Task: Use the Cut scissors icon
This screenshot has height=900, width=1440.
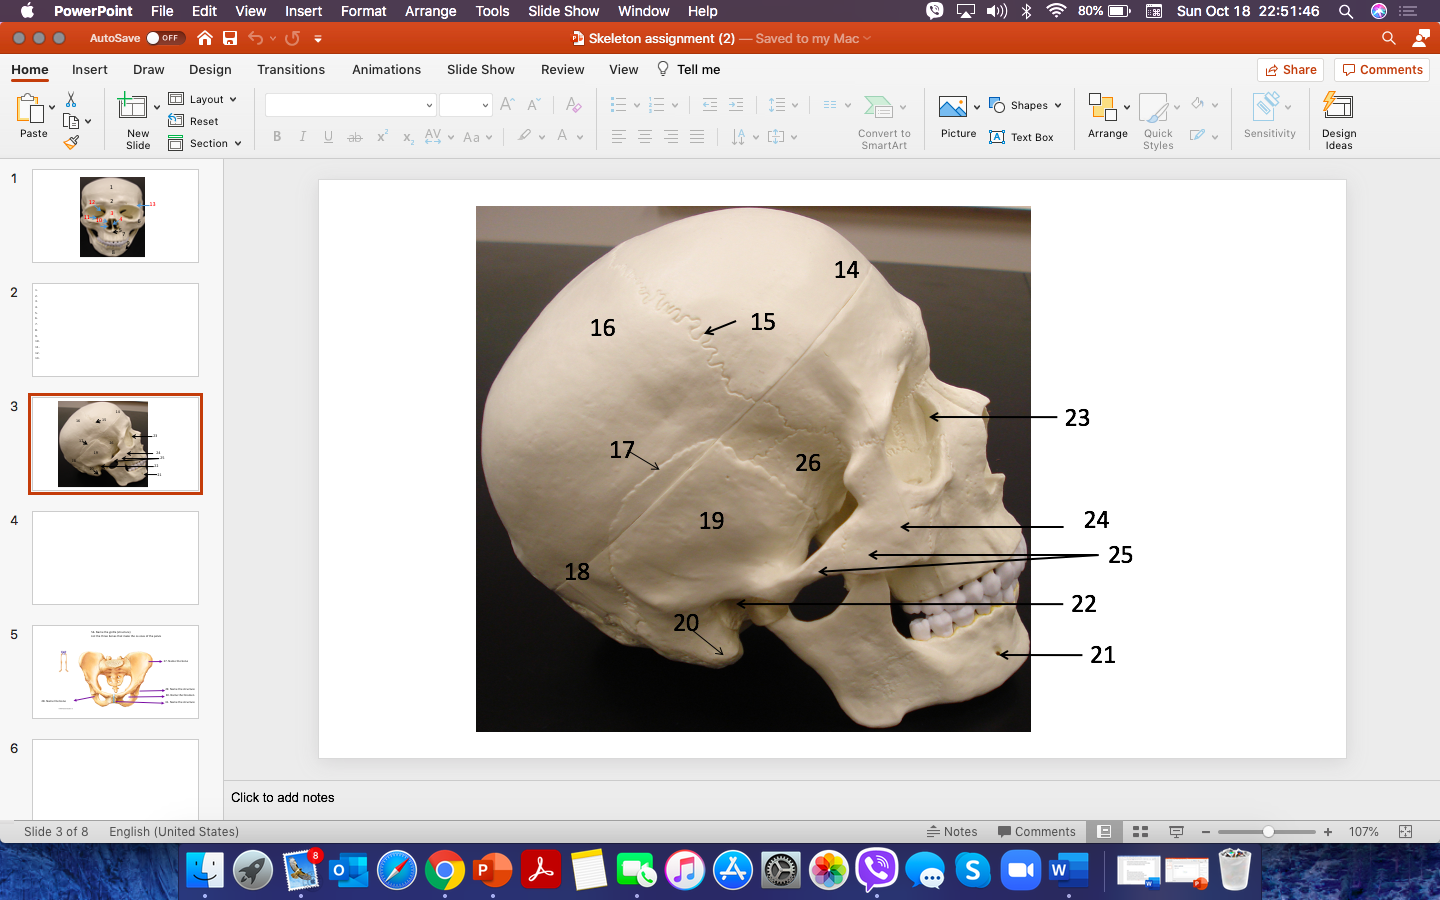Action: point(71,100)
